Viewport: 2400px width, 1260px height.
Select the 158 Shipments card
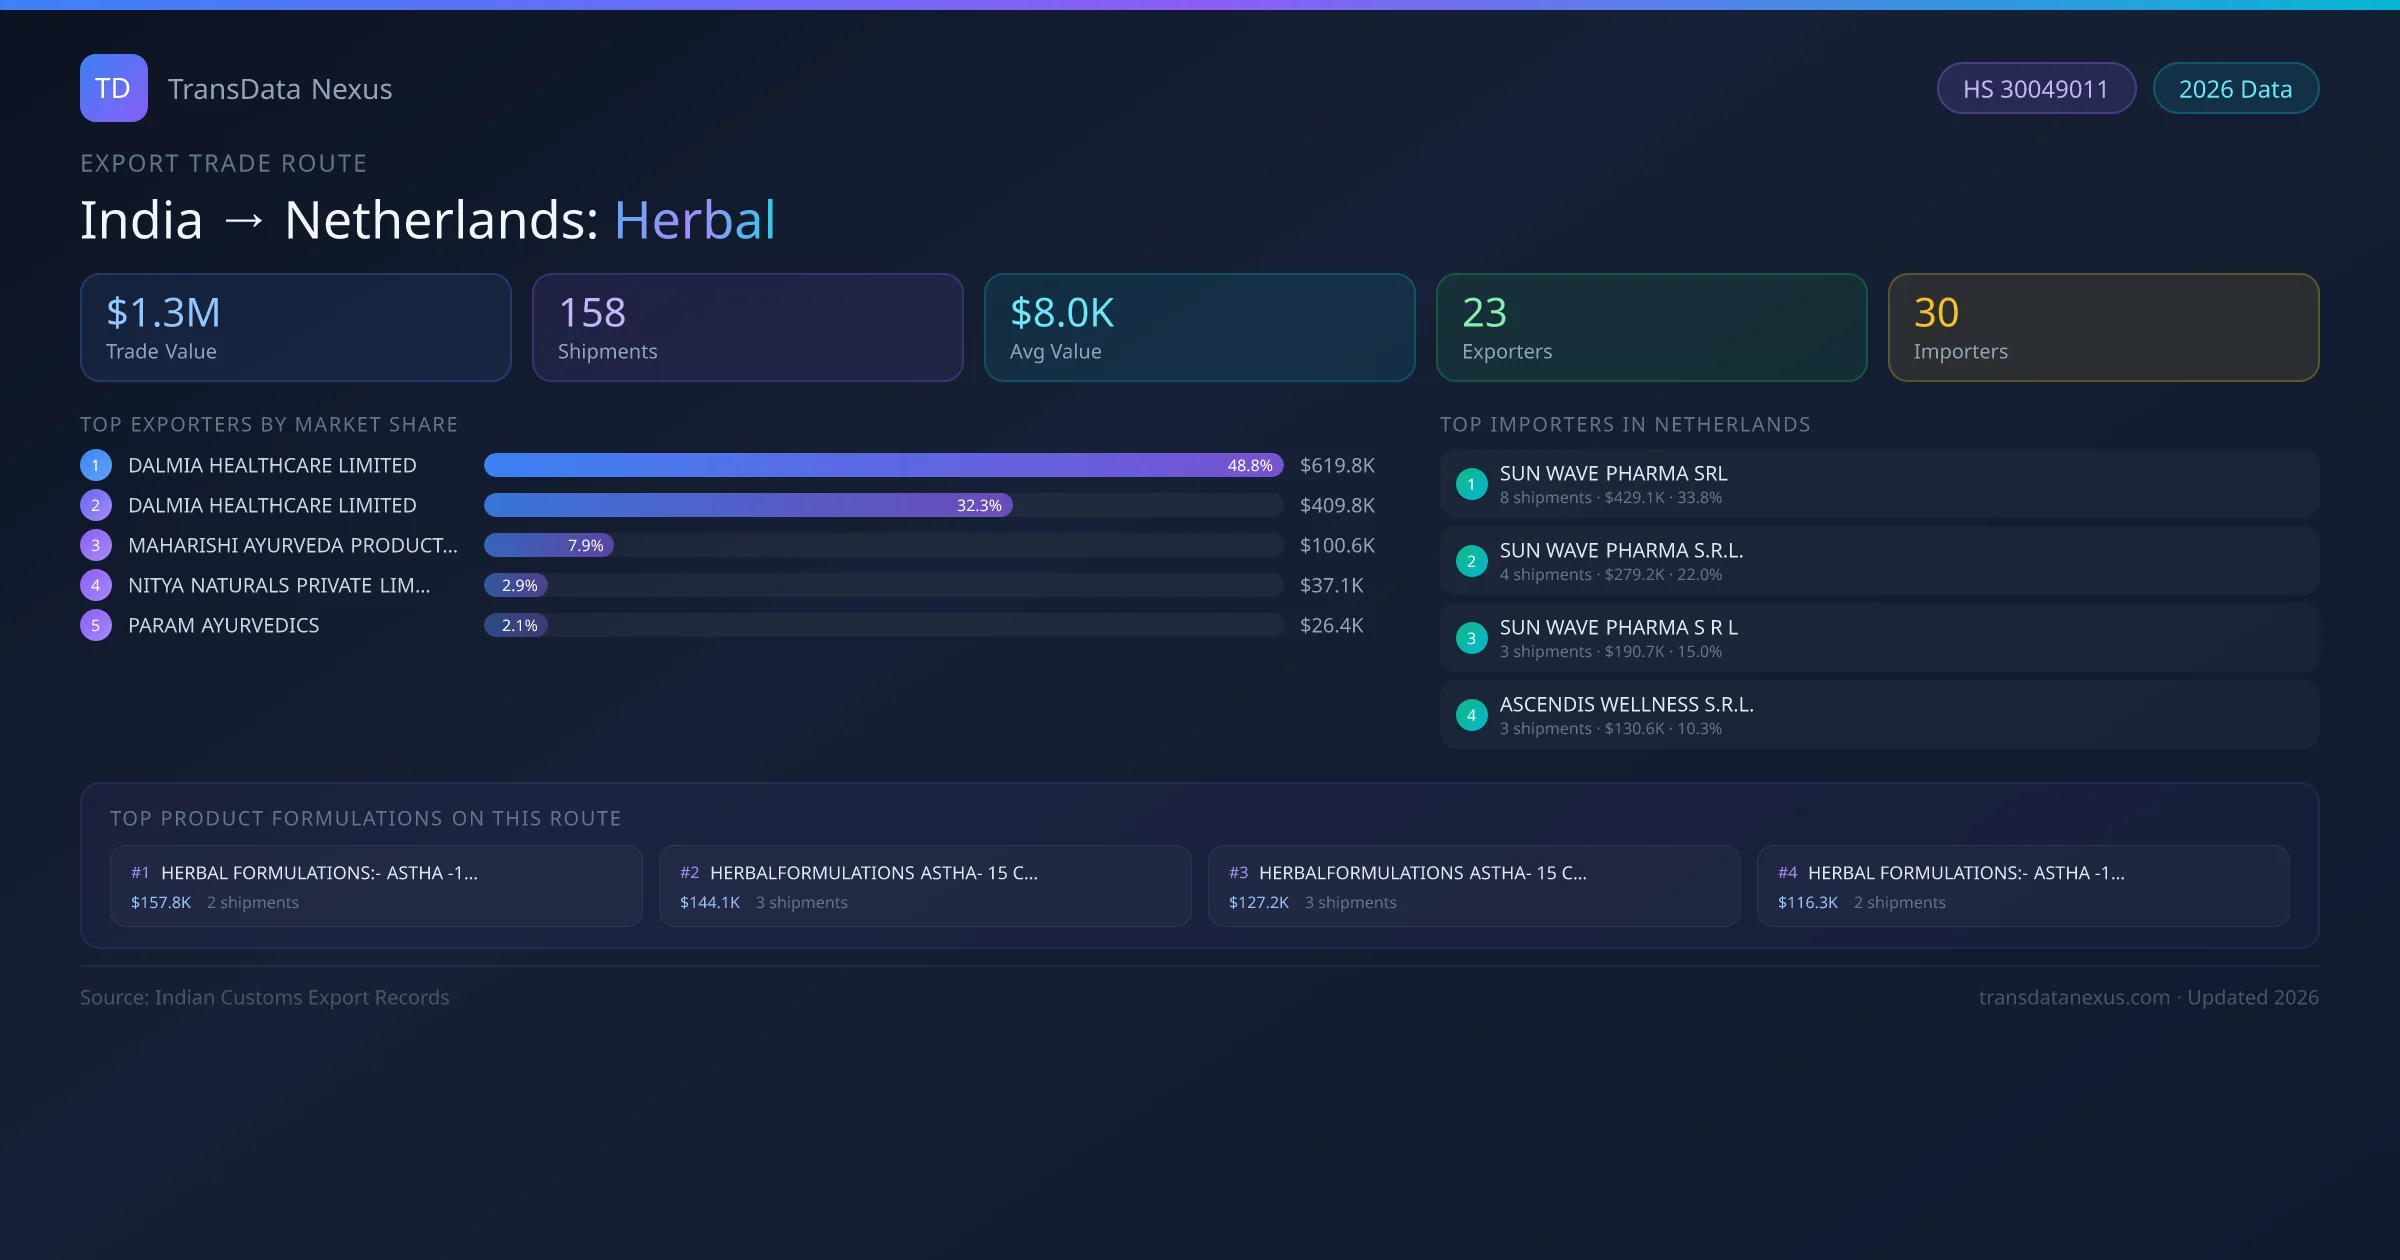(x=747, y=327)
